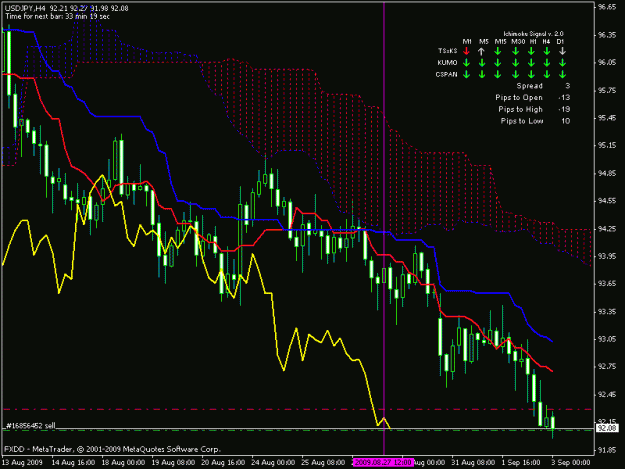Click the 'Ichimoku Signal v. 2.0' title
Screen dimensions: 625x469
click(x=533, y=34)
